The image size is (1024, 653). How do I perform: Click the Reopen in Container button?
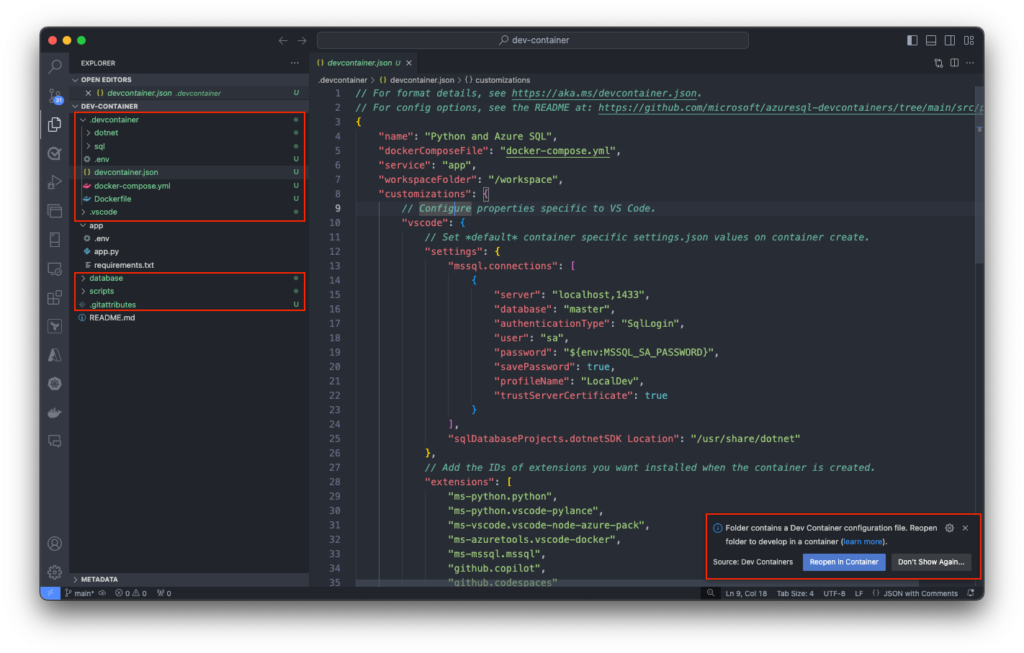(x=844, y=562)
